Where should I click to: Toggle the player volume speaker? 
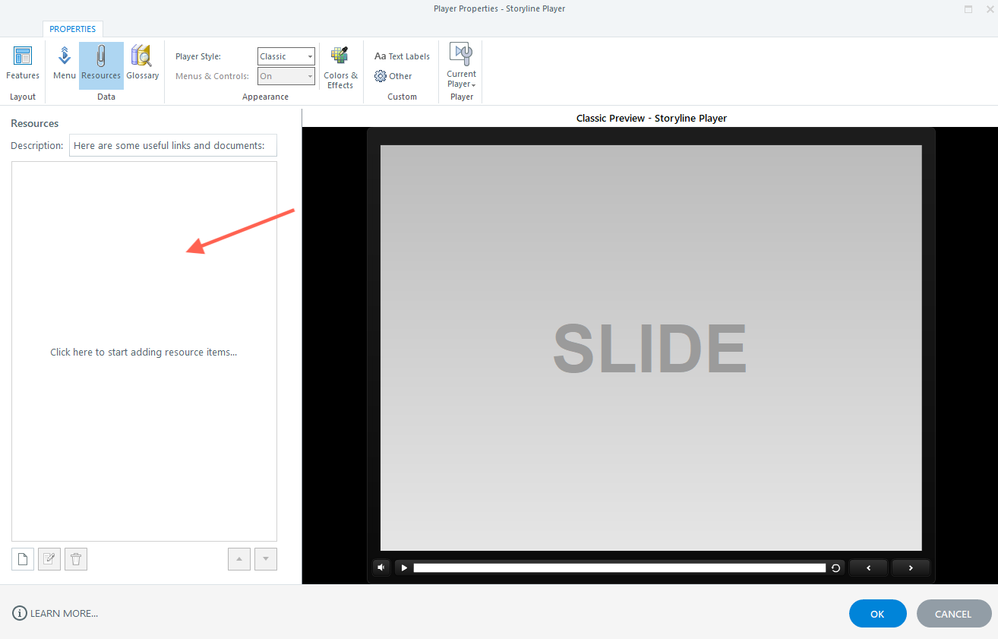381,568
